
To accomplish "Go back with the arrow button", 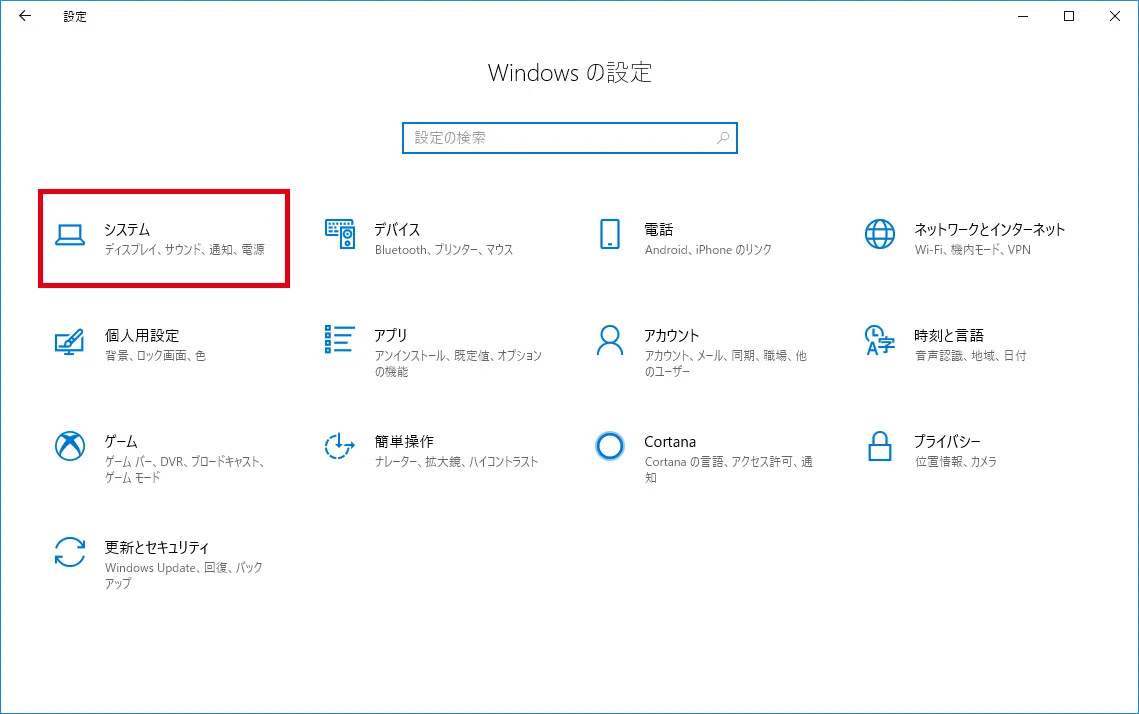I will (25, 16).
